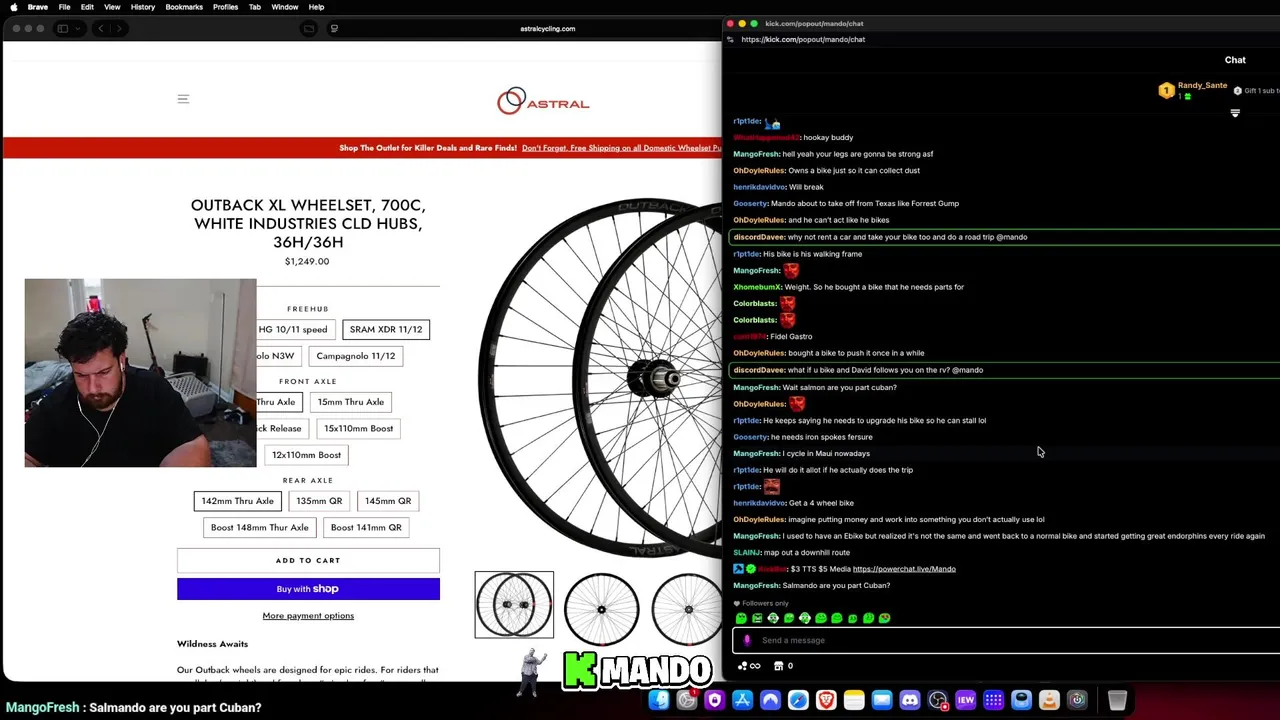Select 135mm QR rear axle

tap(319, 501)
